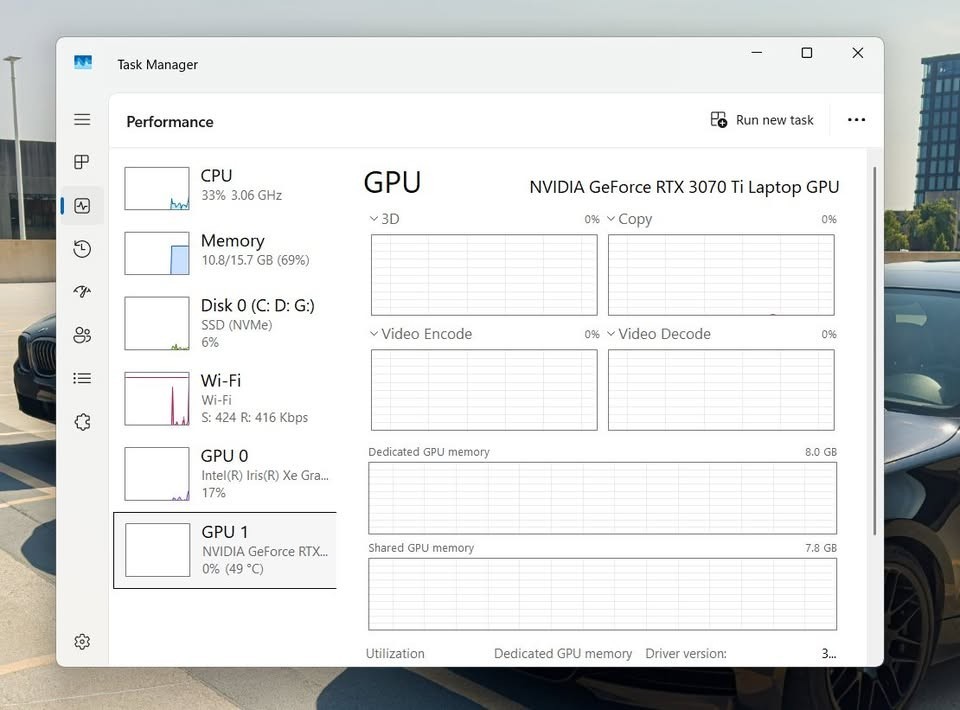960x710 pixels.
Task: Expand the Copy graph engine dropdown
Action: click(629, 219)
